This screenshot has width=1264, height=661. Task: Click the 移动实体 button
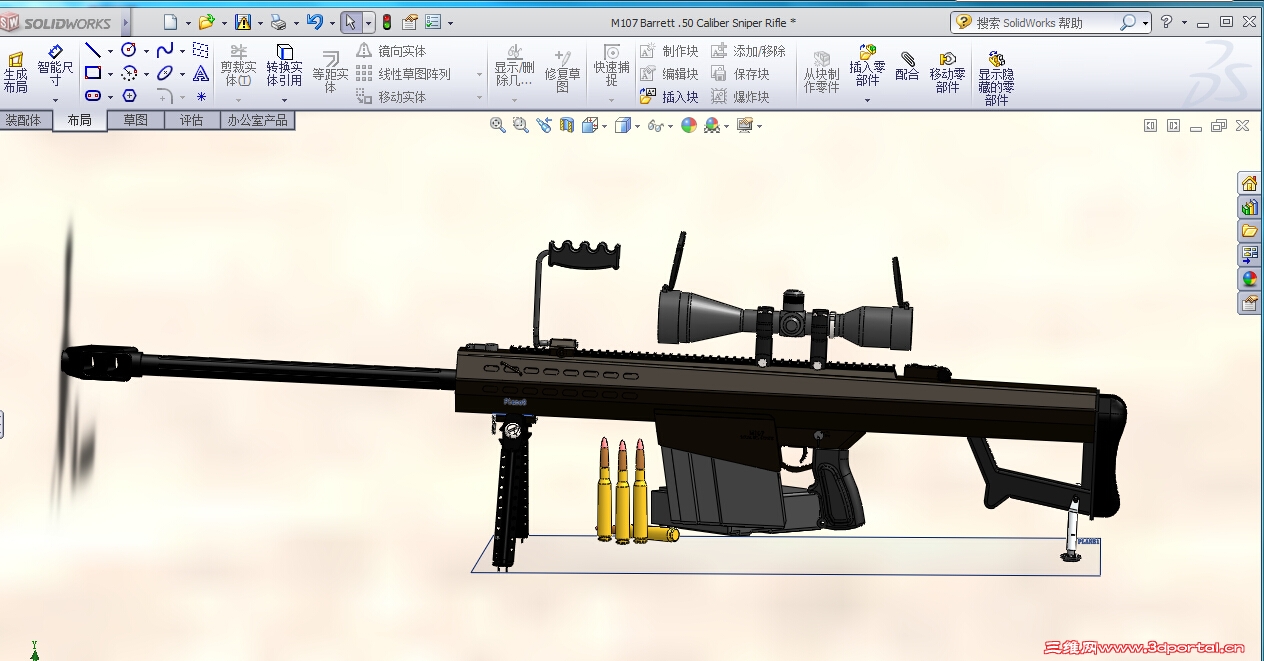391,96
